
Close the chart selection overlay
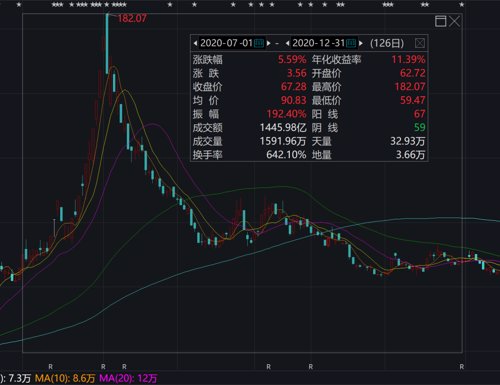click(455, 21)
